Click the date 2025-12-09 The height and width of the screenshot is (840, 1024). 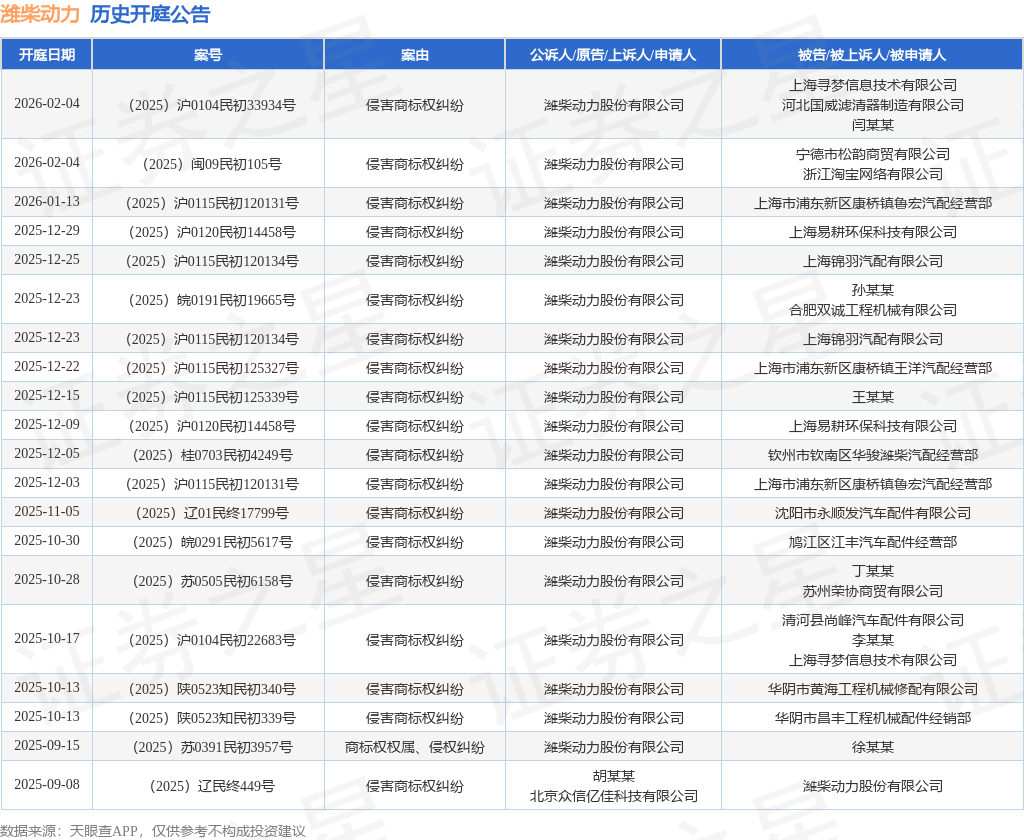(47, 425)
